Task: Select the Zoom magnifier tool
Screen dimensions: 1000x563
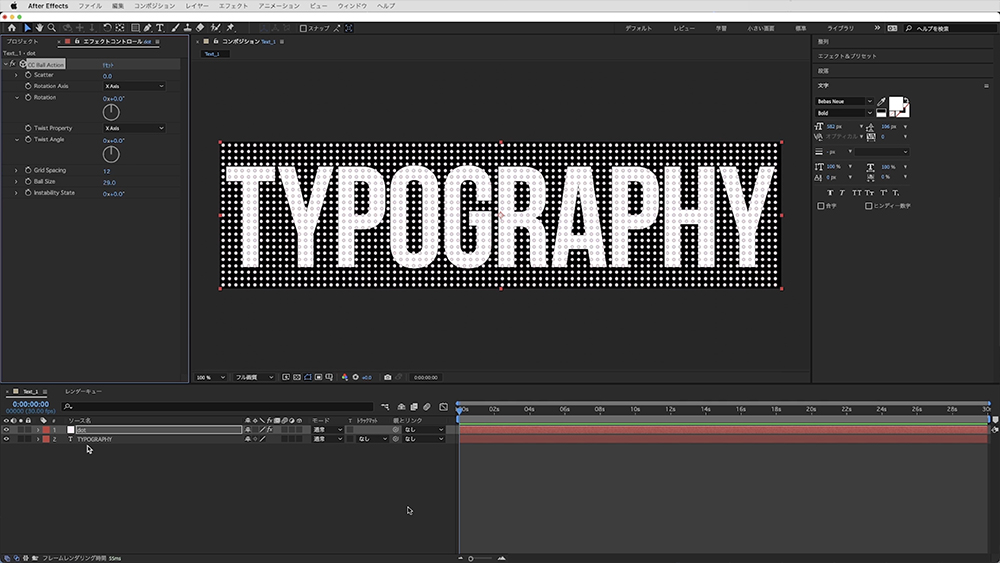Action: (x=53, y=28)
